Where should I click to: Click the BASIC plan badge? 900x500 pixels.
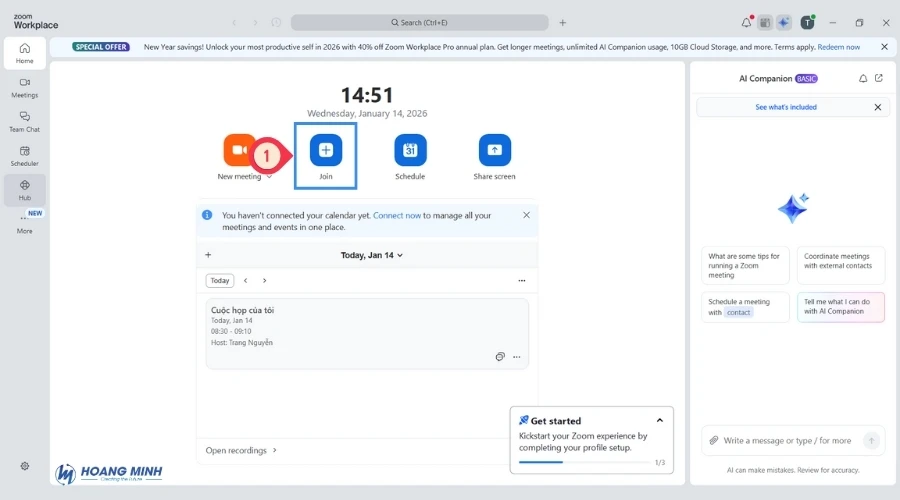(806, 79)
